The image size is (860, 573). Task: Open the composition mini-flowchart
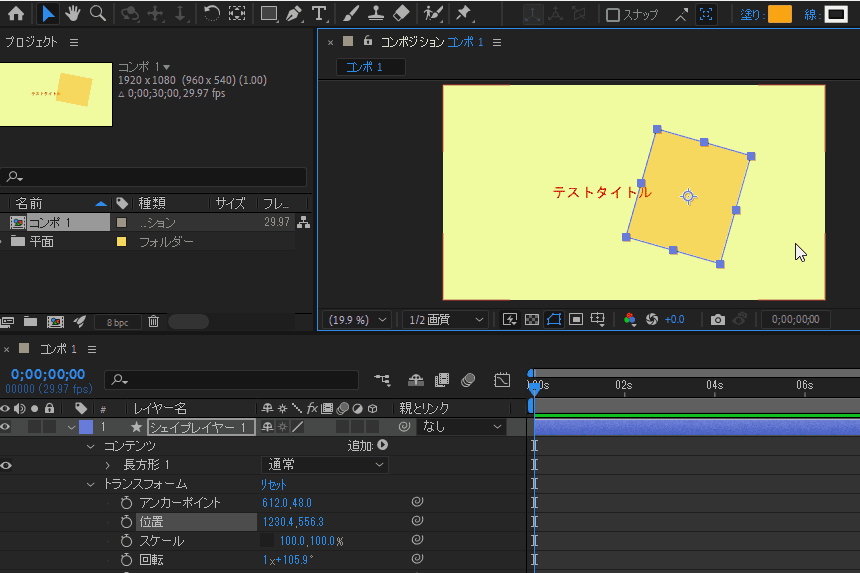coord(382,379)
